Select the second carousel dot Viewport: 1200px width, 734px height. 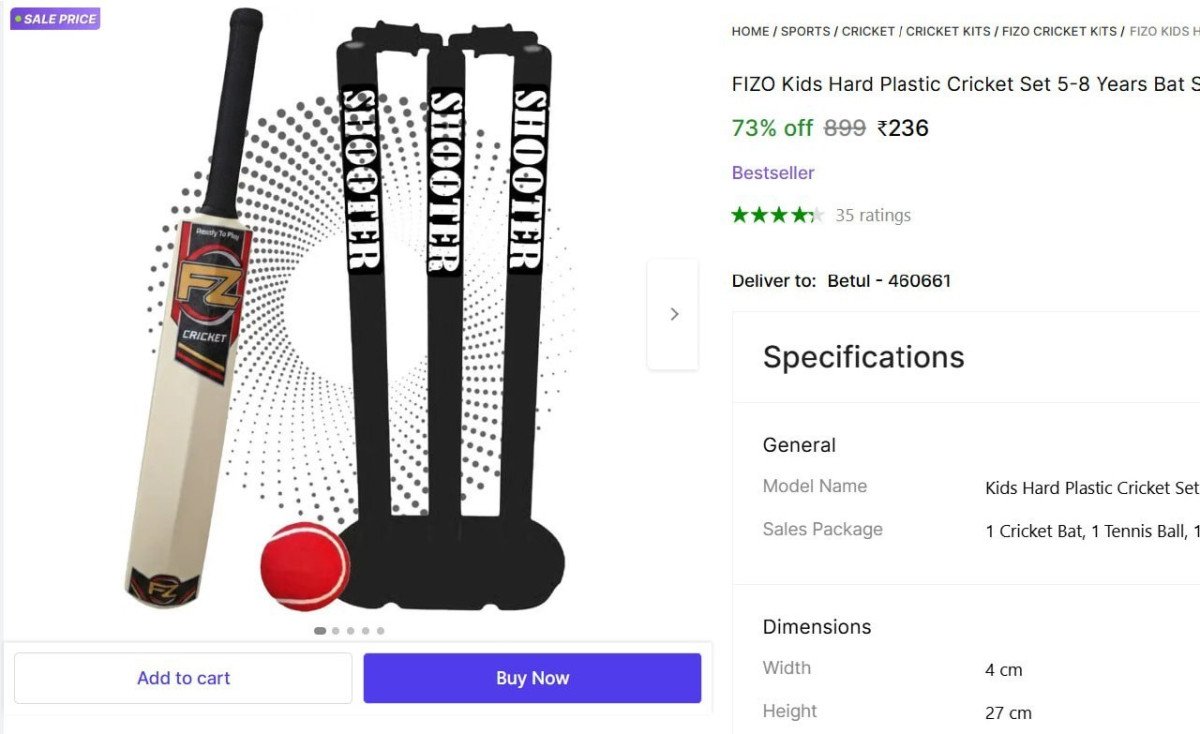point(336,631)
